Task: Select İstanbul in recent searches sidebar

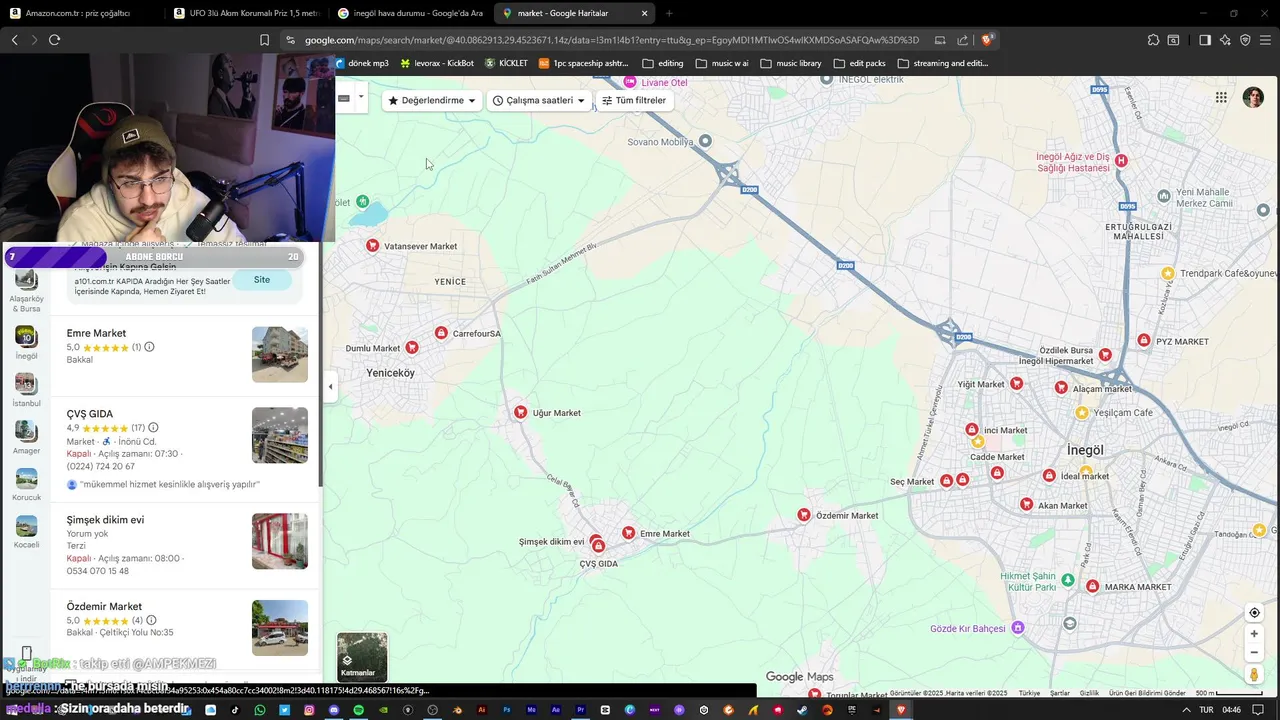Action: click(26, 389)
